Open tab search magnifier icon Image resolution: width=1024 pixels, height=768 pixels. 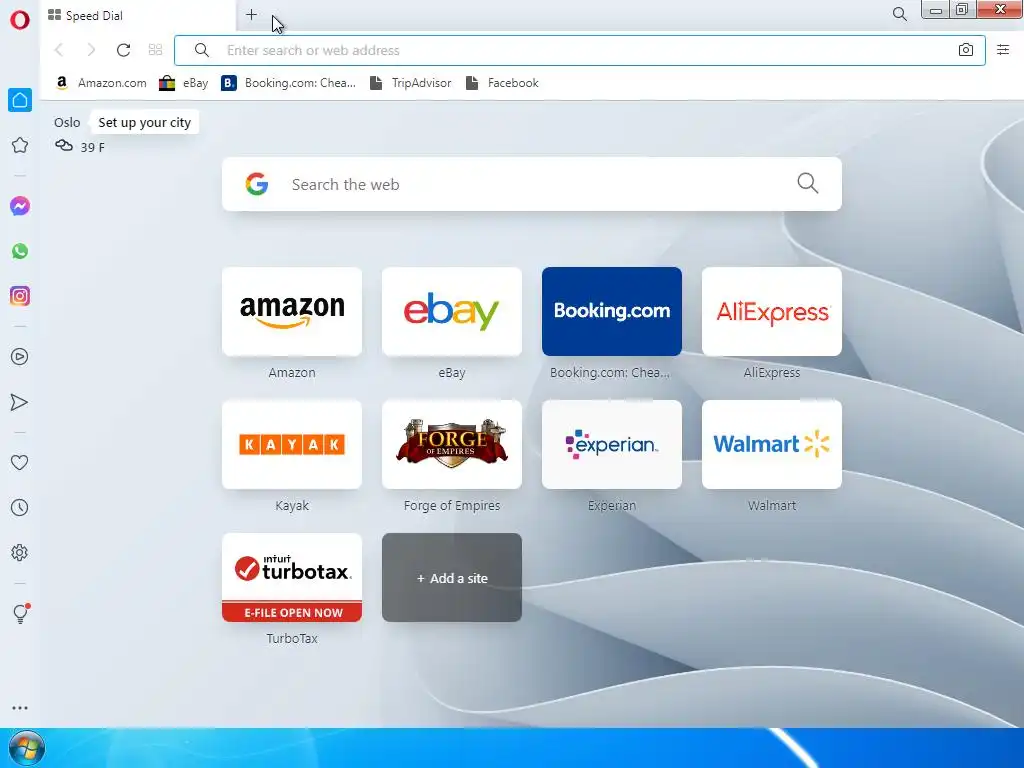(x=899, y=14)
